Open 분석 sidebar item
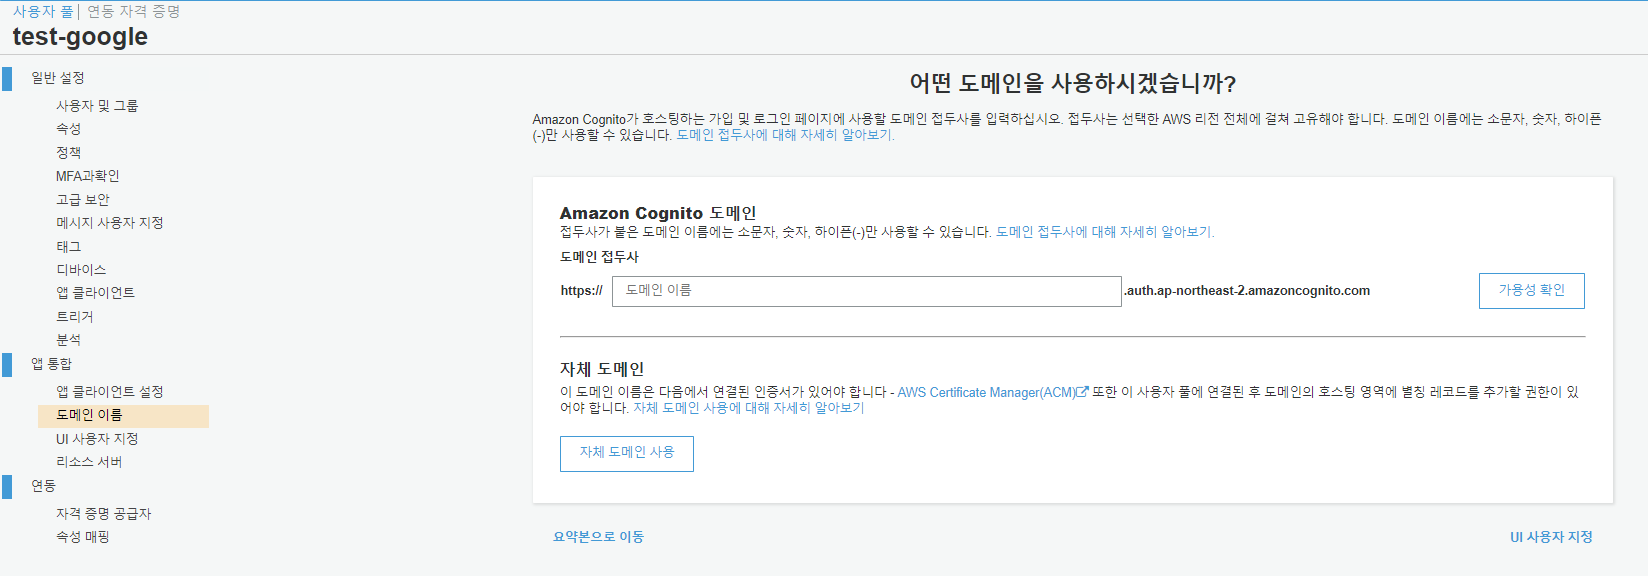This screenshot has height=576, width=1648. click(x=68, y=340)
